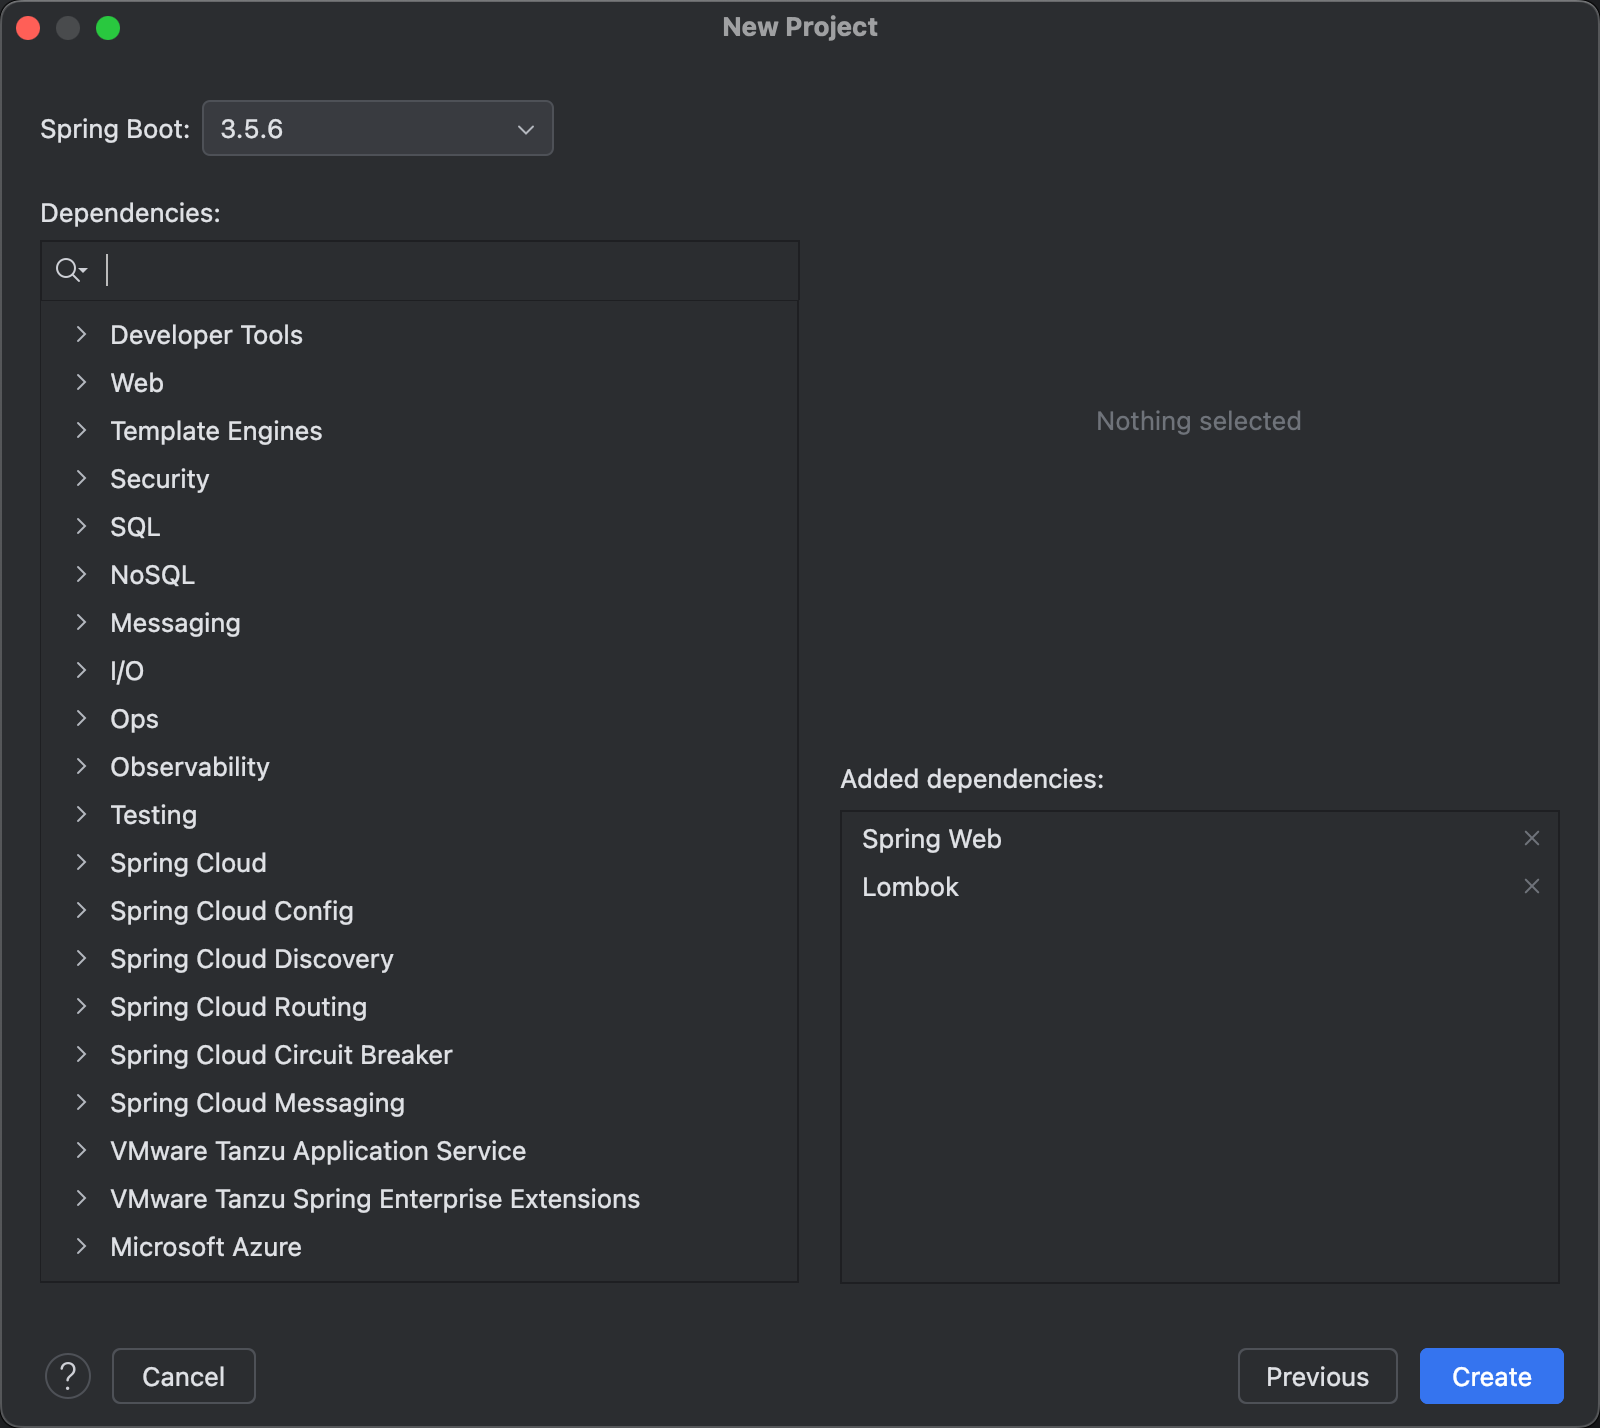The width and height of the screenshot is (1600, 1428).
Task: Expand VMware Tanzu Spring Enterprise Extensions chevron
Action: tap(82, 1198)
